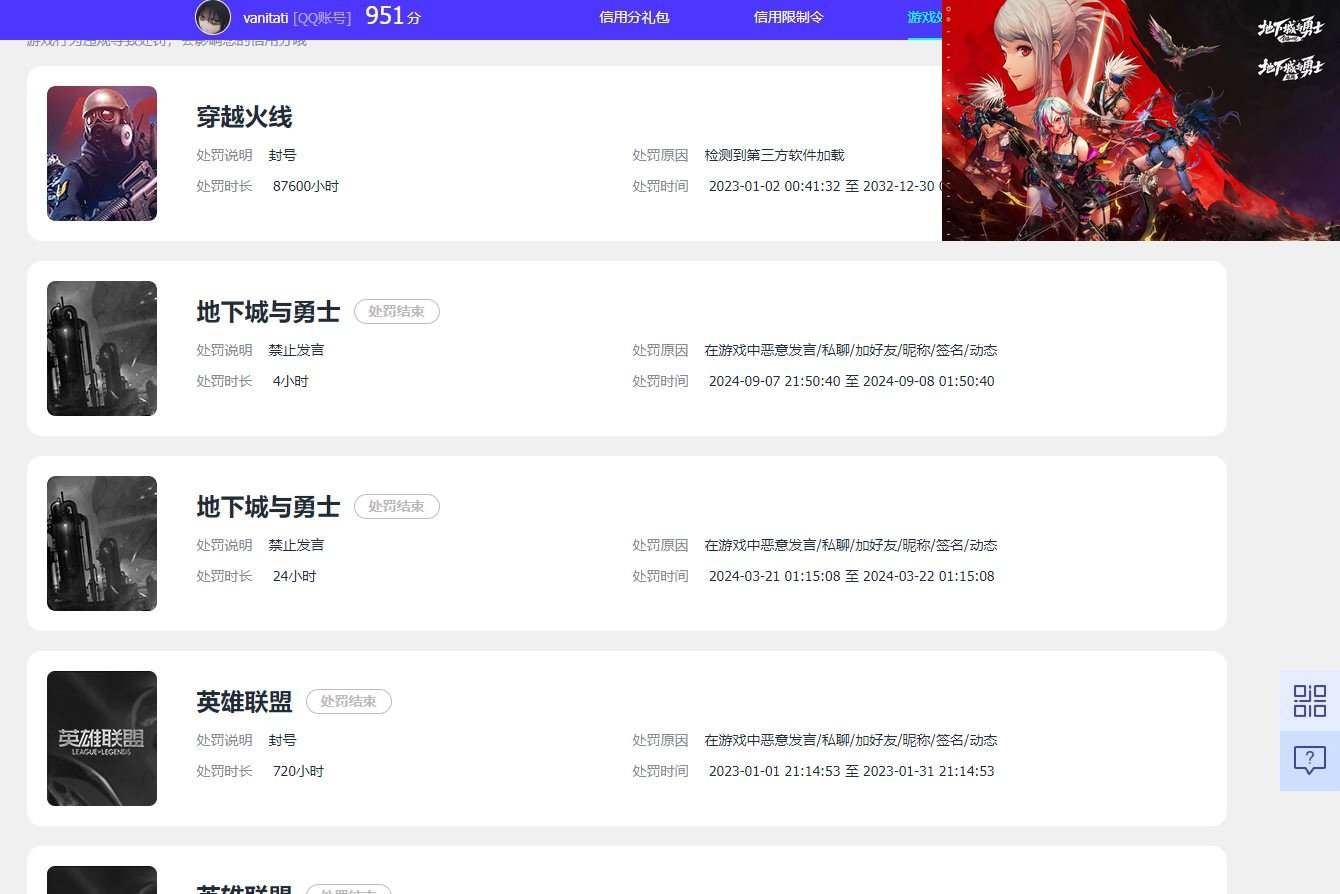Click the 处罚结束 badge on the 720小时 card
This screenshot has width=1340, height=894.
coord(349,702)
